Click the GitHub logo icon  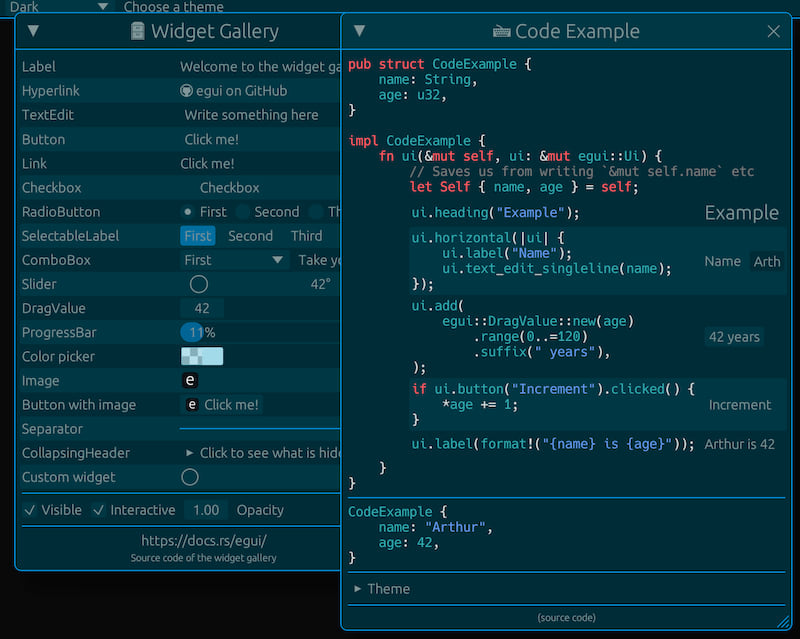(x=186, y=91)
